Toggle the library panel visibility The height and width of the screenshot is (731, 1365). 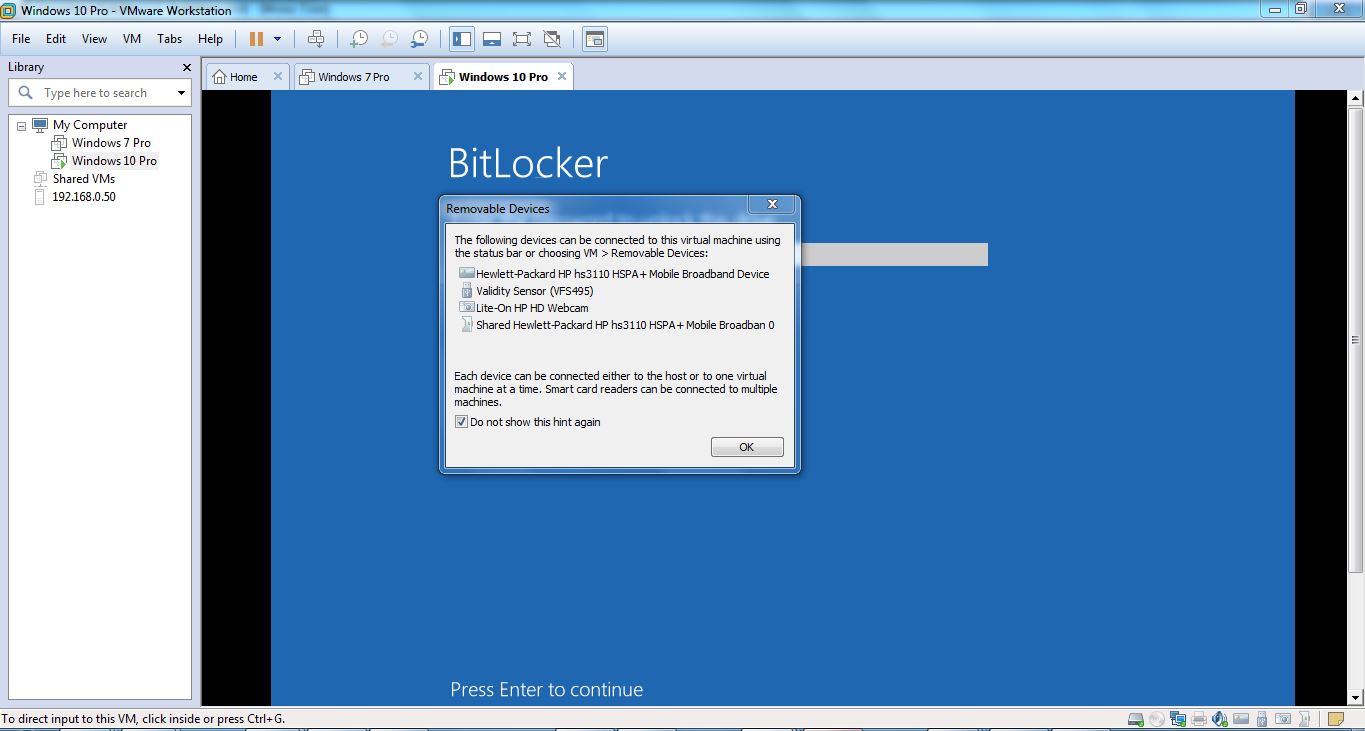click(x=461, y=38)
